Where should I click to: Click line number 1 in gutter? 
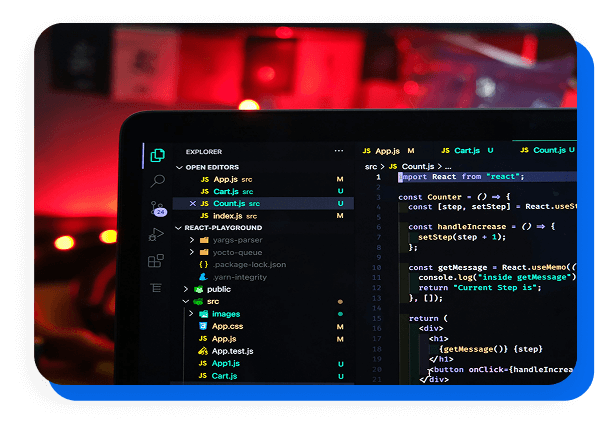click(x=378, y=177)
